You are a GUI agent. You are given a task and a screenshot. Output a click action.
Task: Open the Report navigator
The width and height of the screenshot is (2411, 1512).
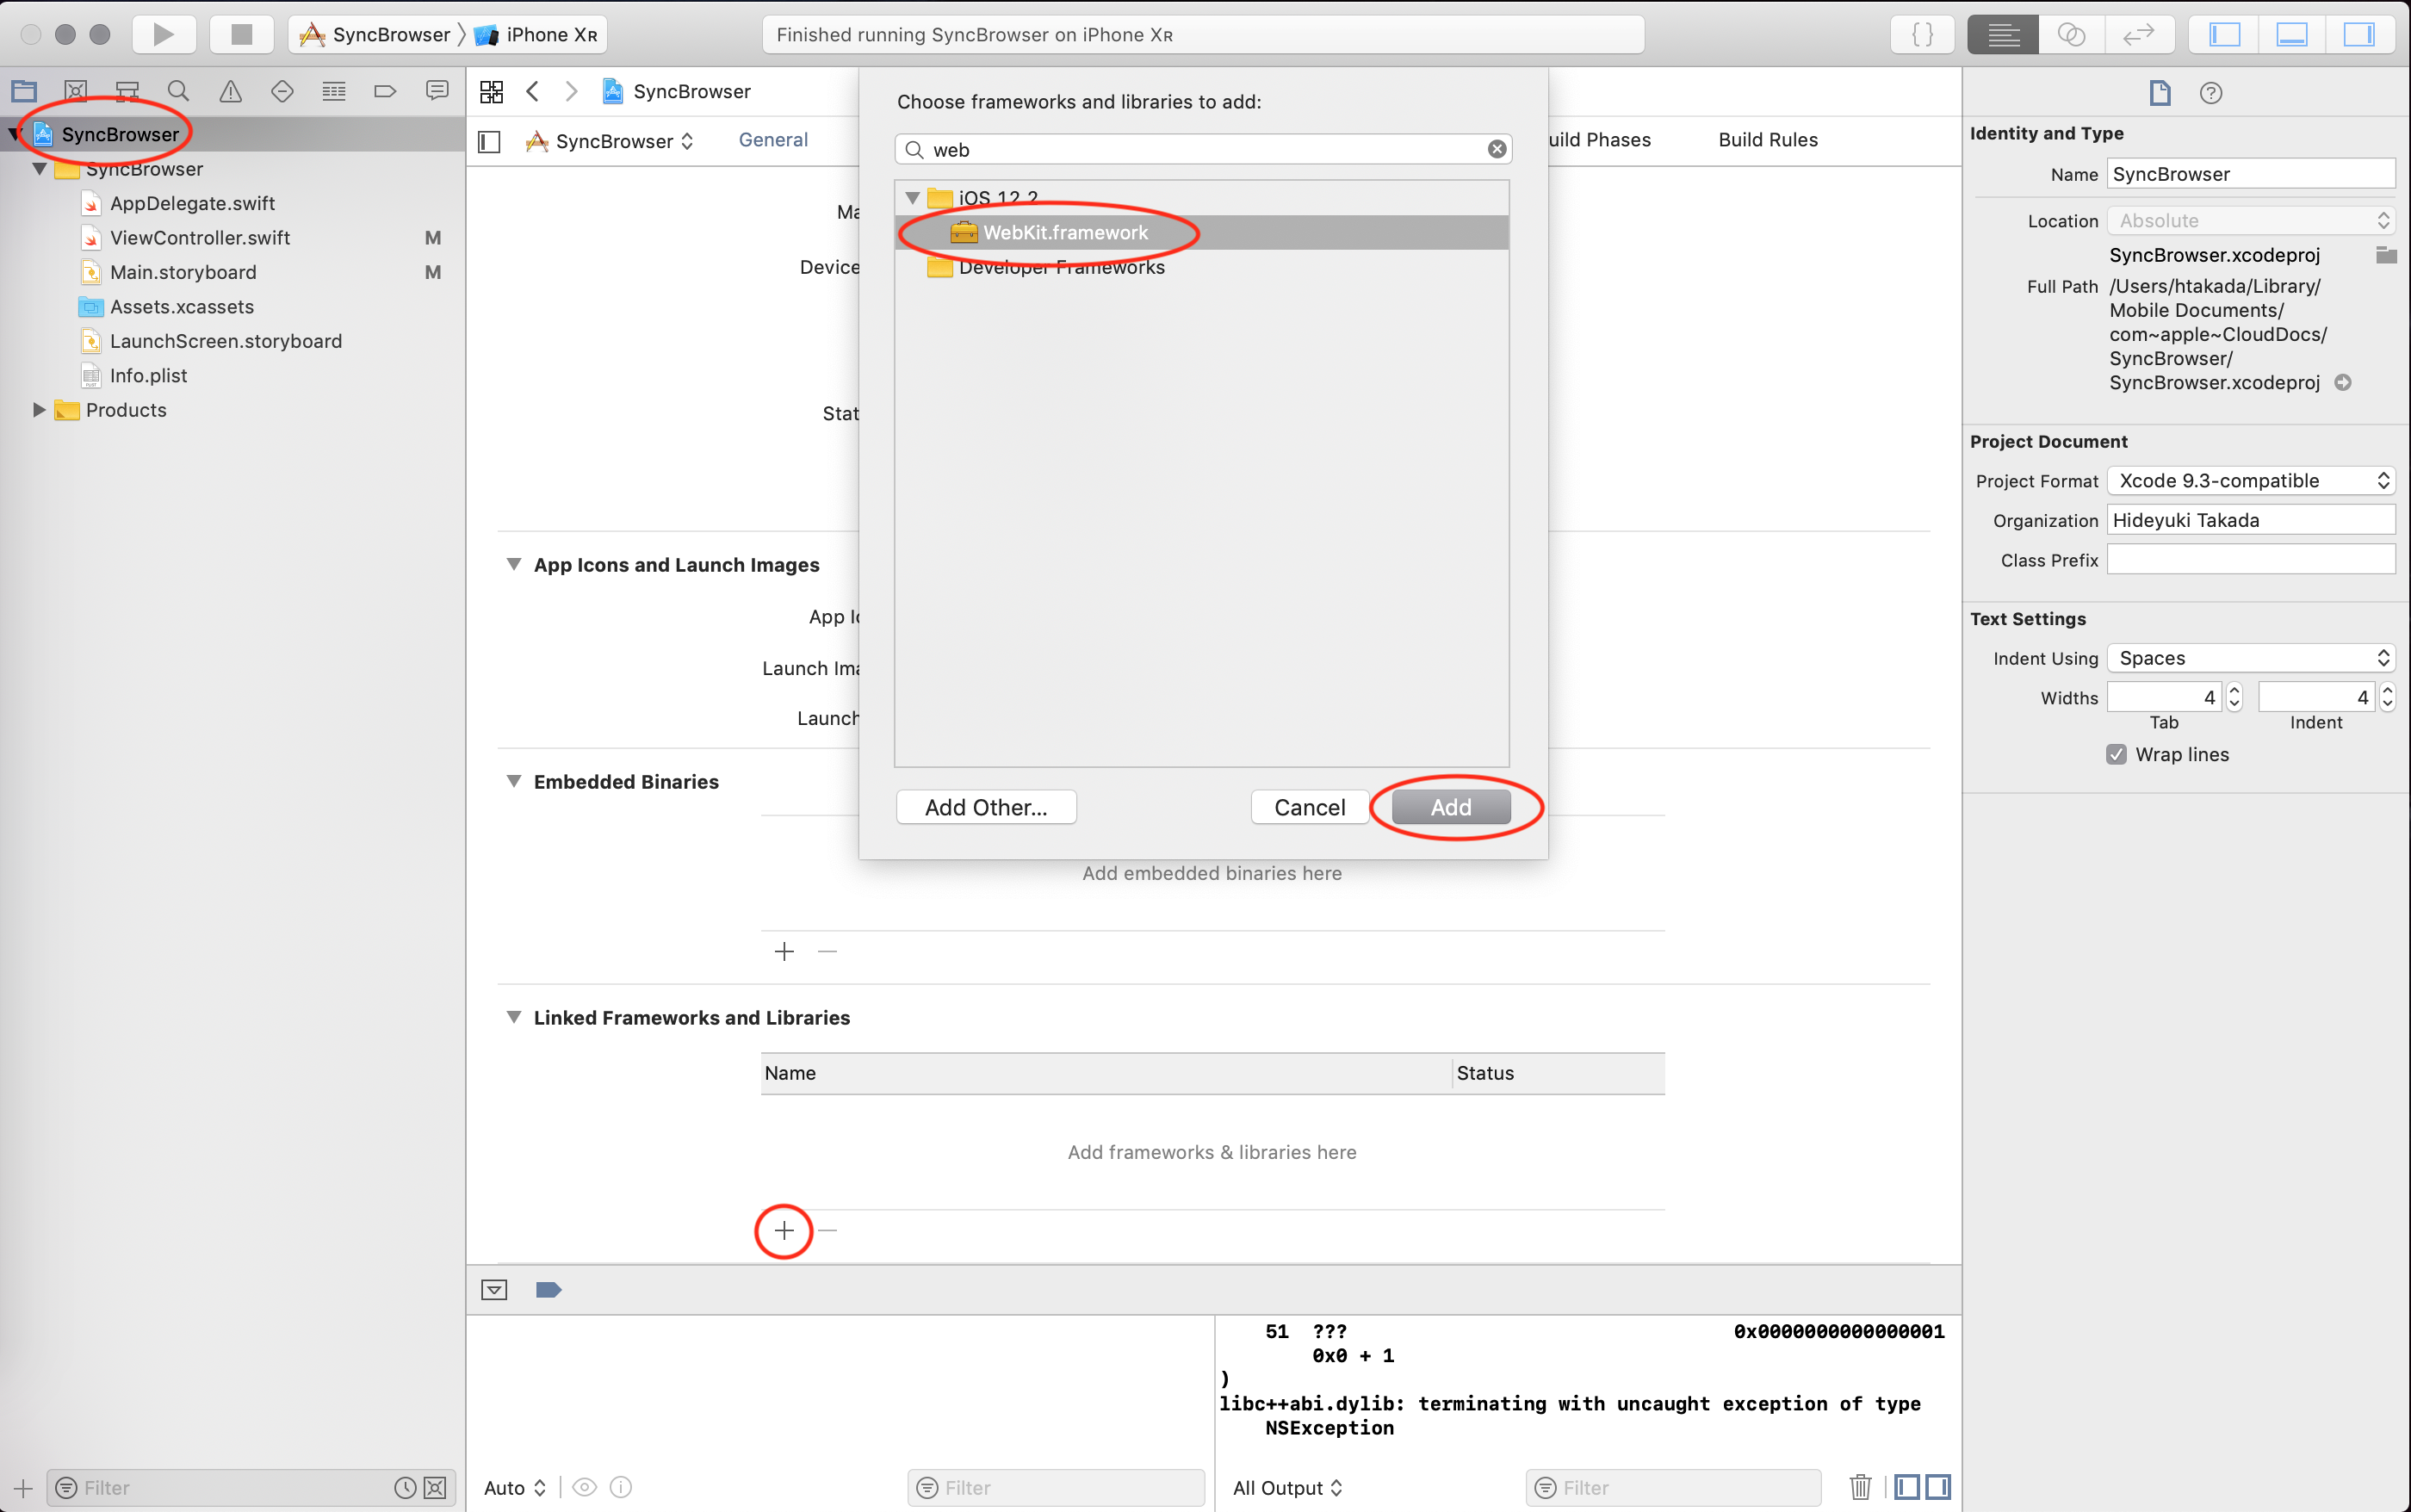point(437,91)
